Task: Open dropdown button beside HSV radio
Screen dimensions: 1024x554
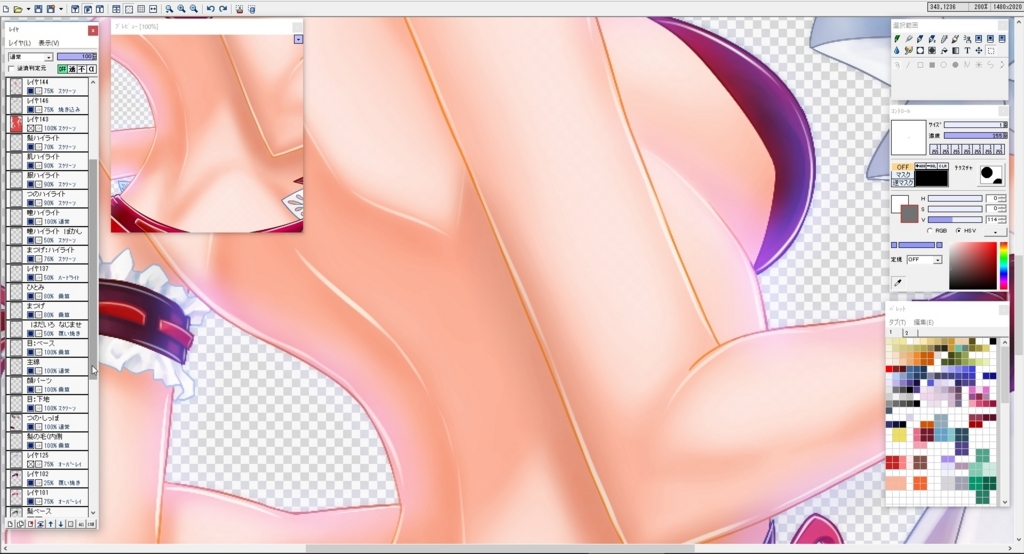Action: click(995, 231)
